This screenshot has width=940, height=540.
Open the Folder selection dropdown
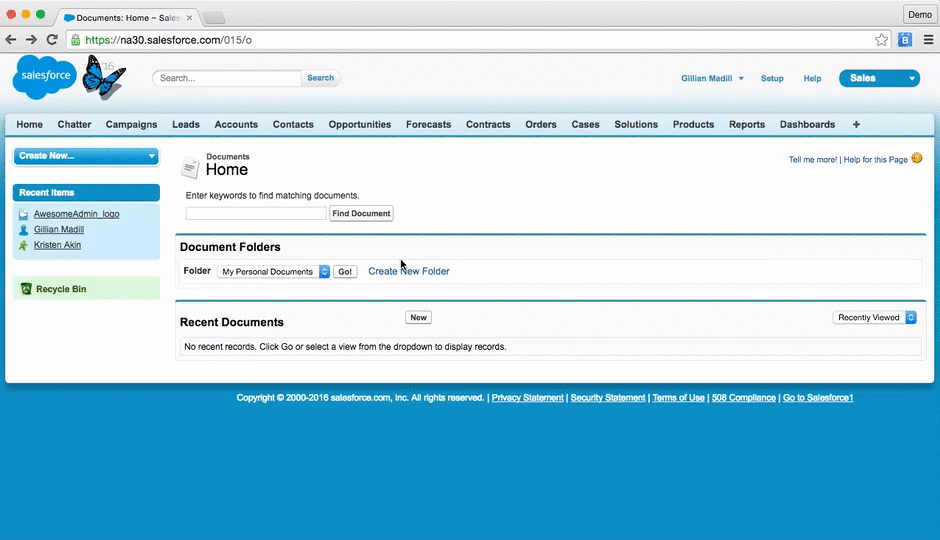click(x=273, y=271)
